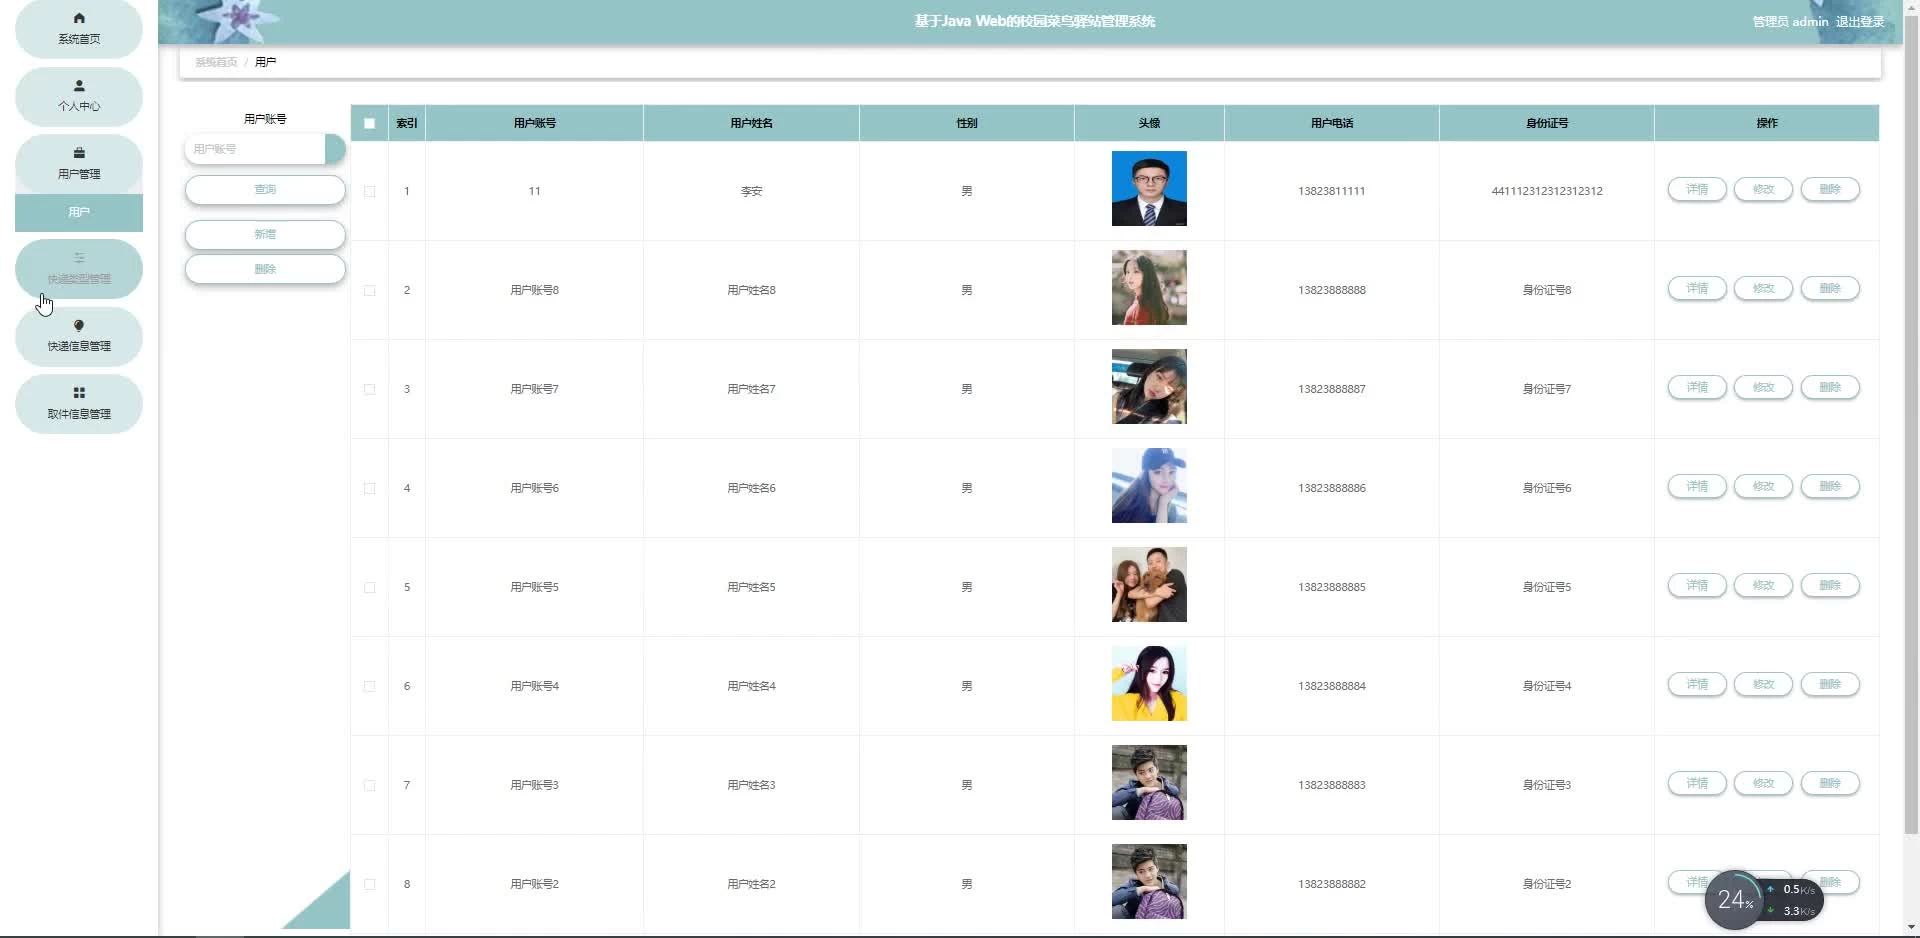Click 系统首页 breadcrumb link
The height and width of the screenshot is (938, 1920).
tap(216, 62)
